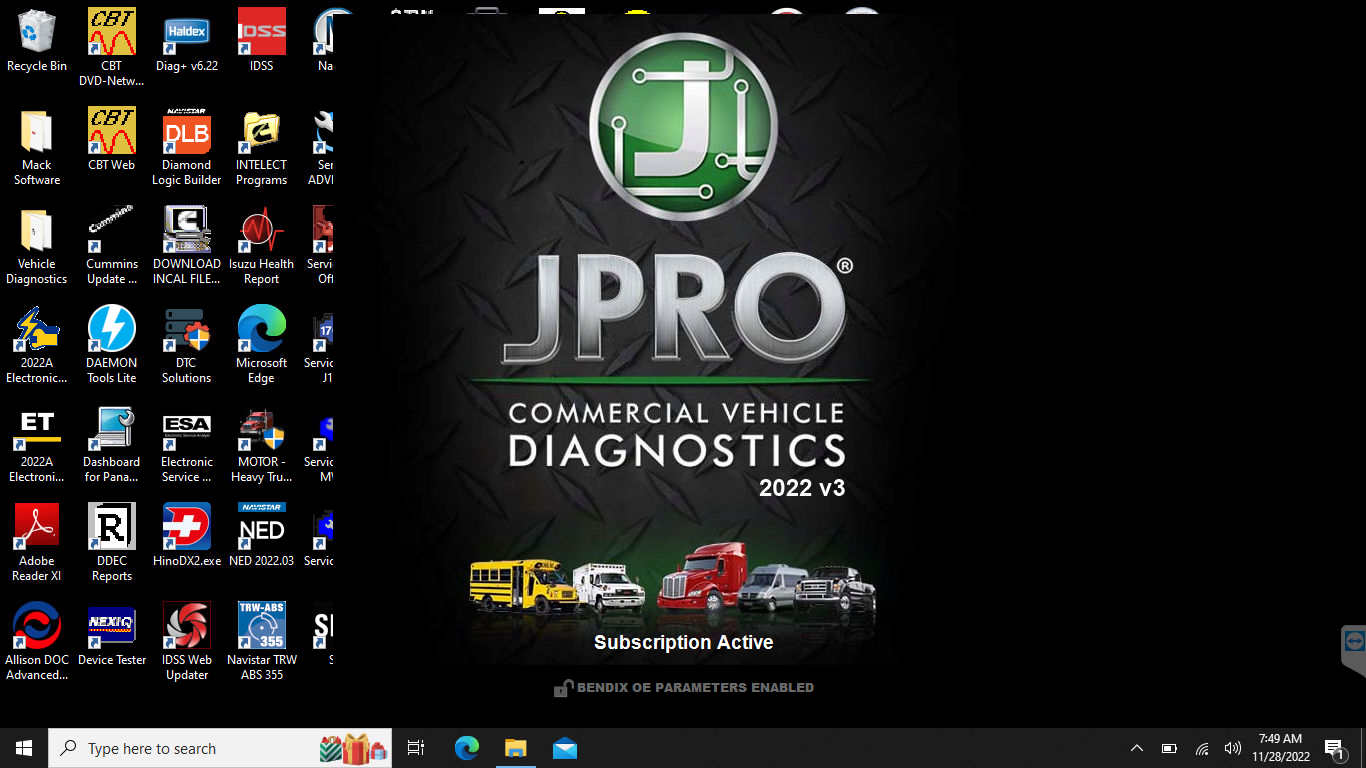Launch Haldex Diag+ v6.22 shortcut
Image resolution: width=1366 pixels, height=768 pixels.
click(186, 33)
